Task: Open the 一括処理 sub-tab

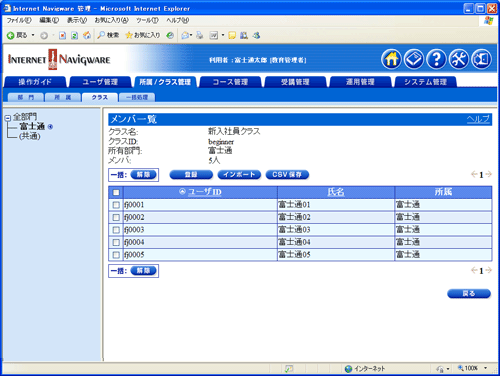Action: (x=137, y=97)
